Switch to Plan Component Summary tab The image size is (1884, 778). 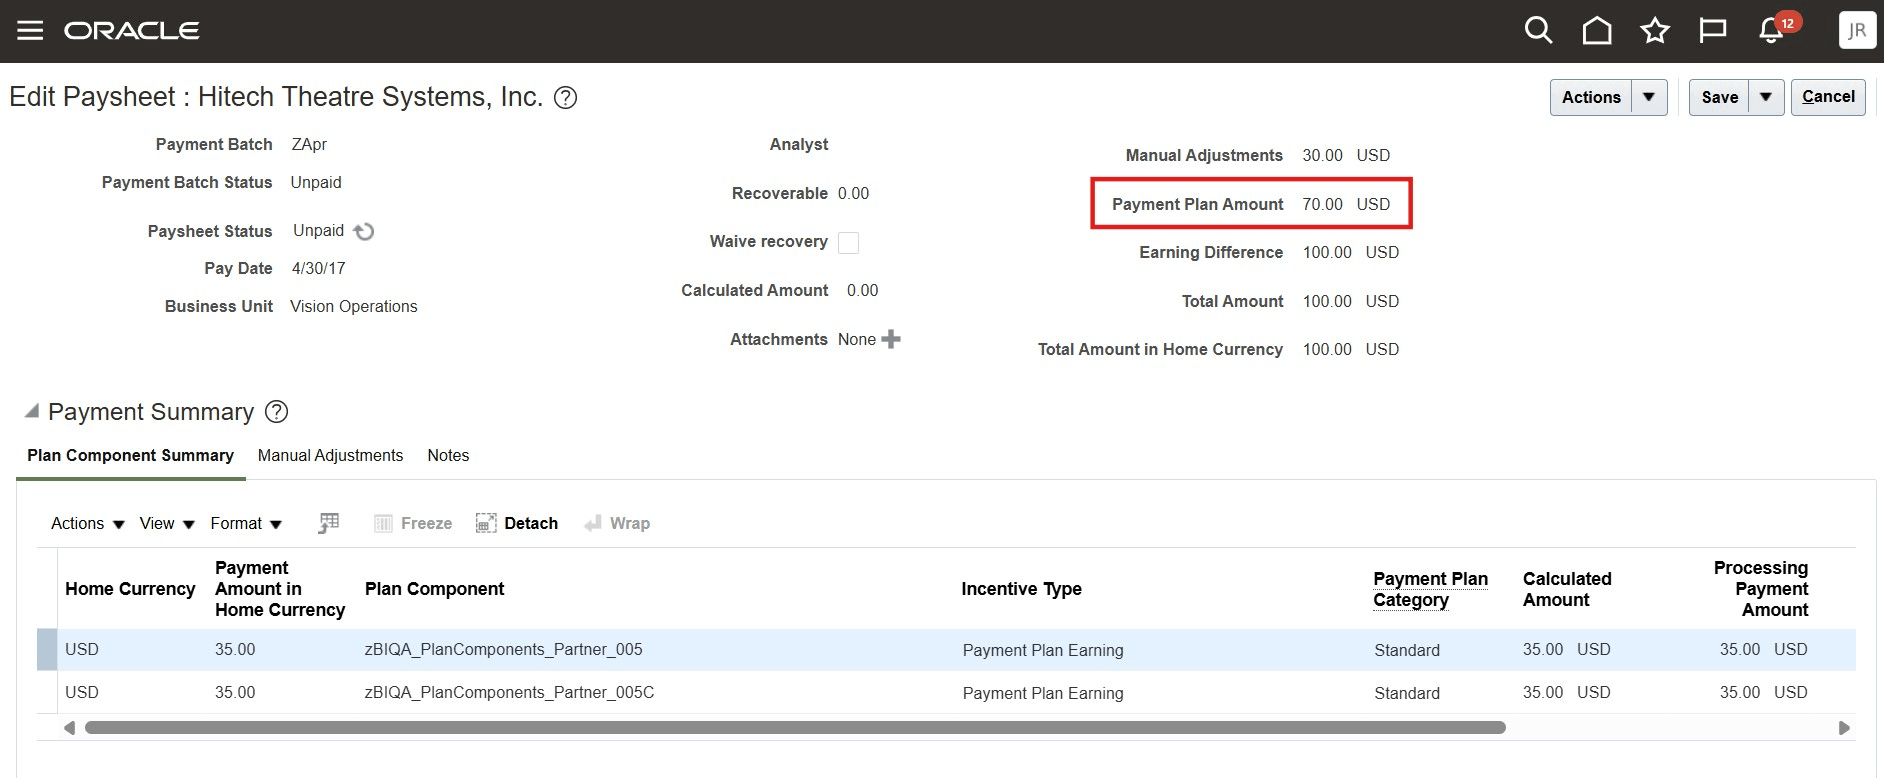[130, 455]
